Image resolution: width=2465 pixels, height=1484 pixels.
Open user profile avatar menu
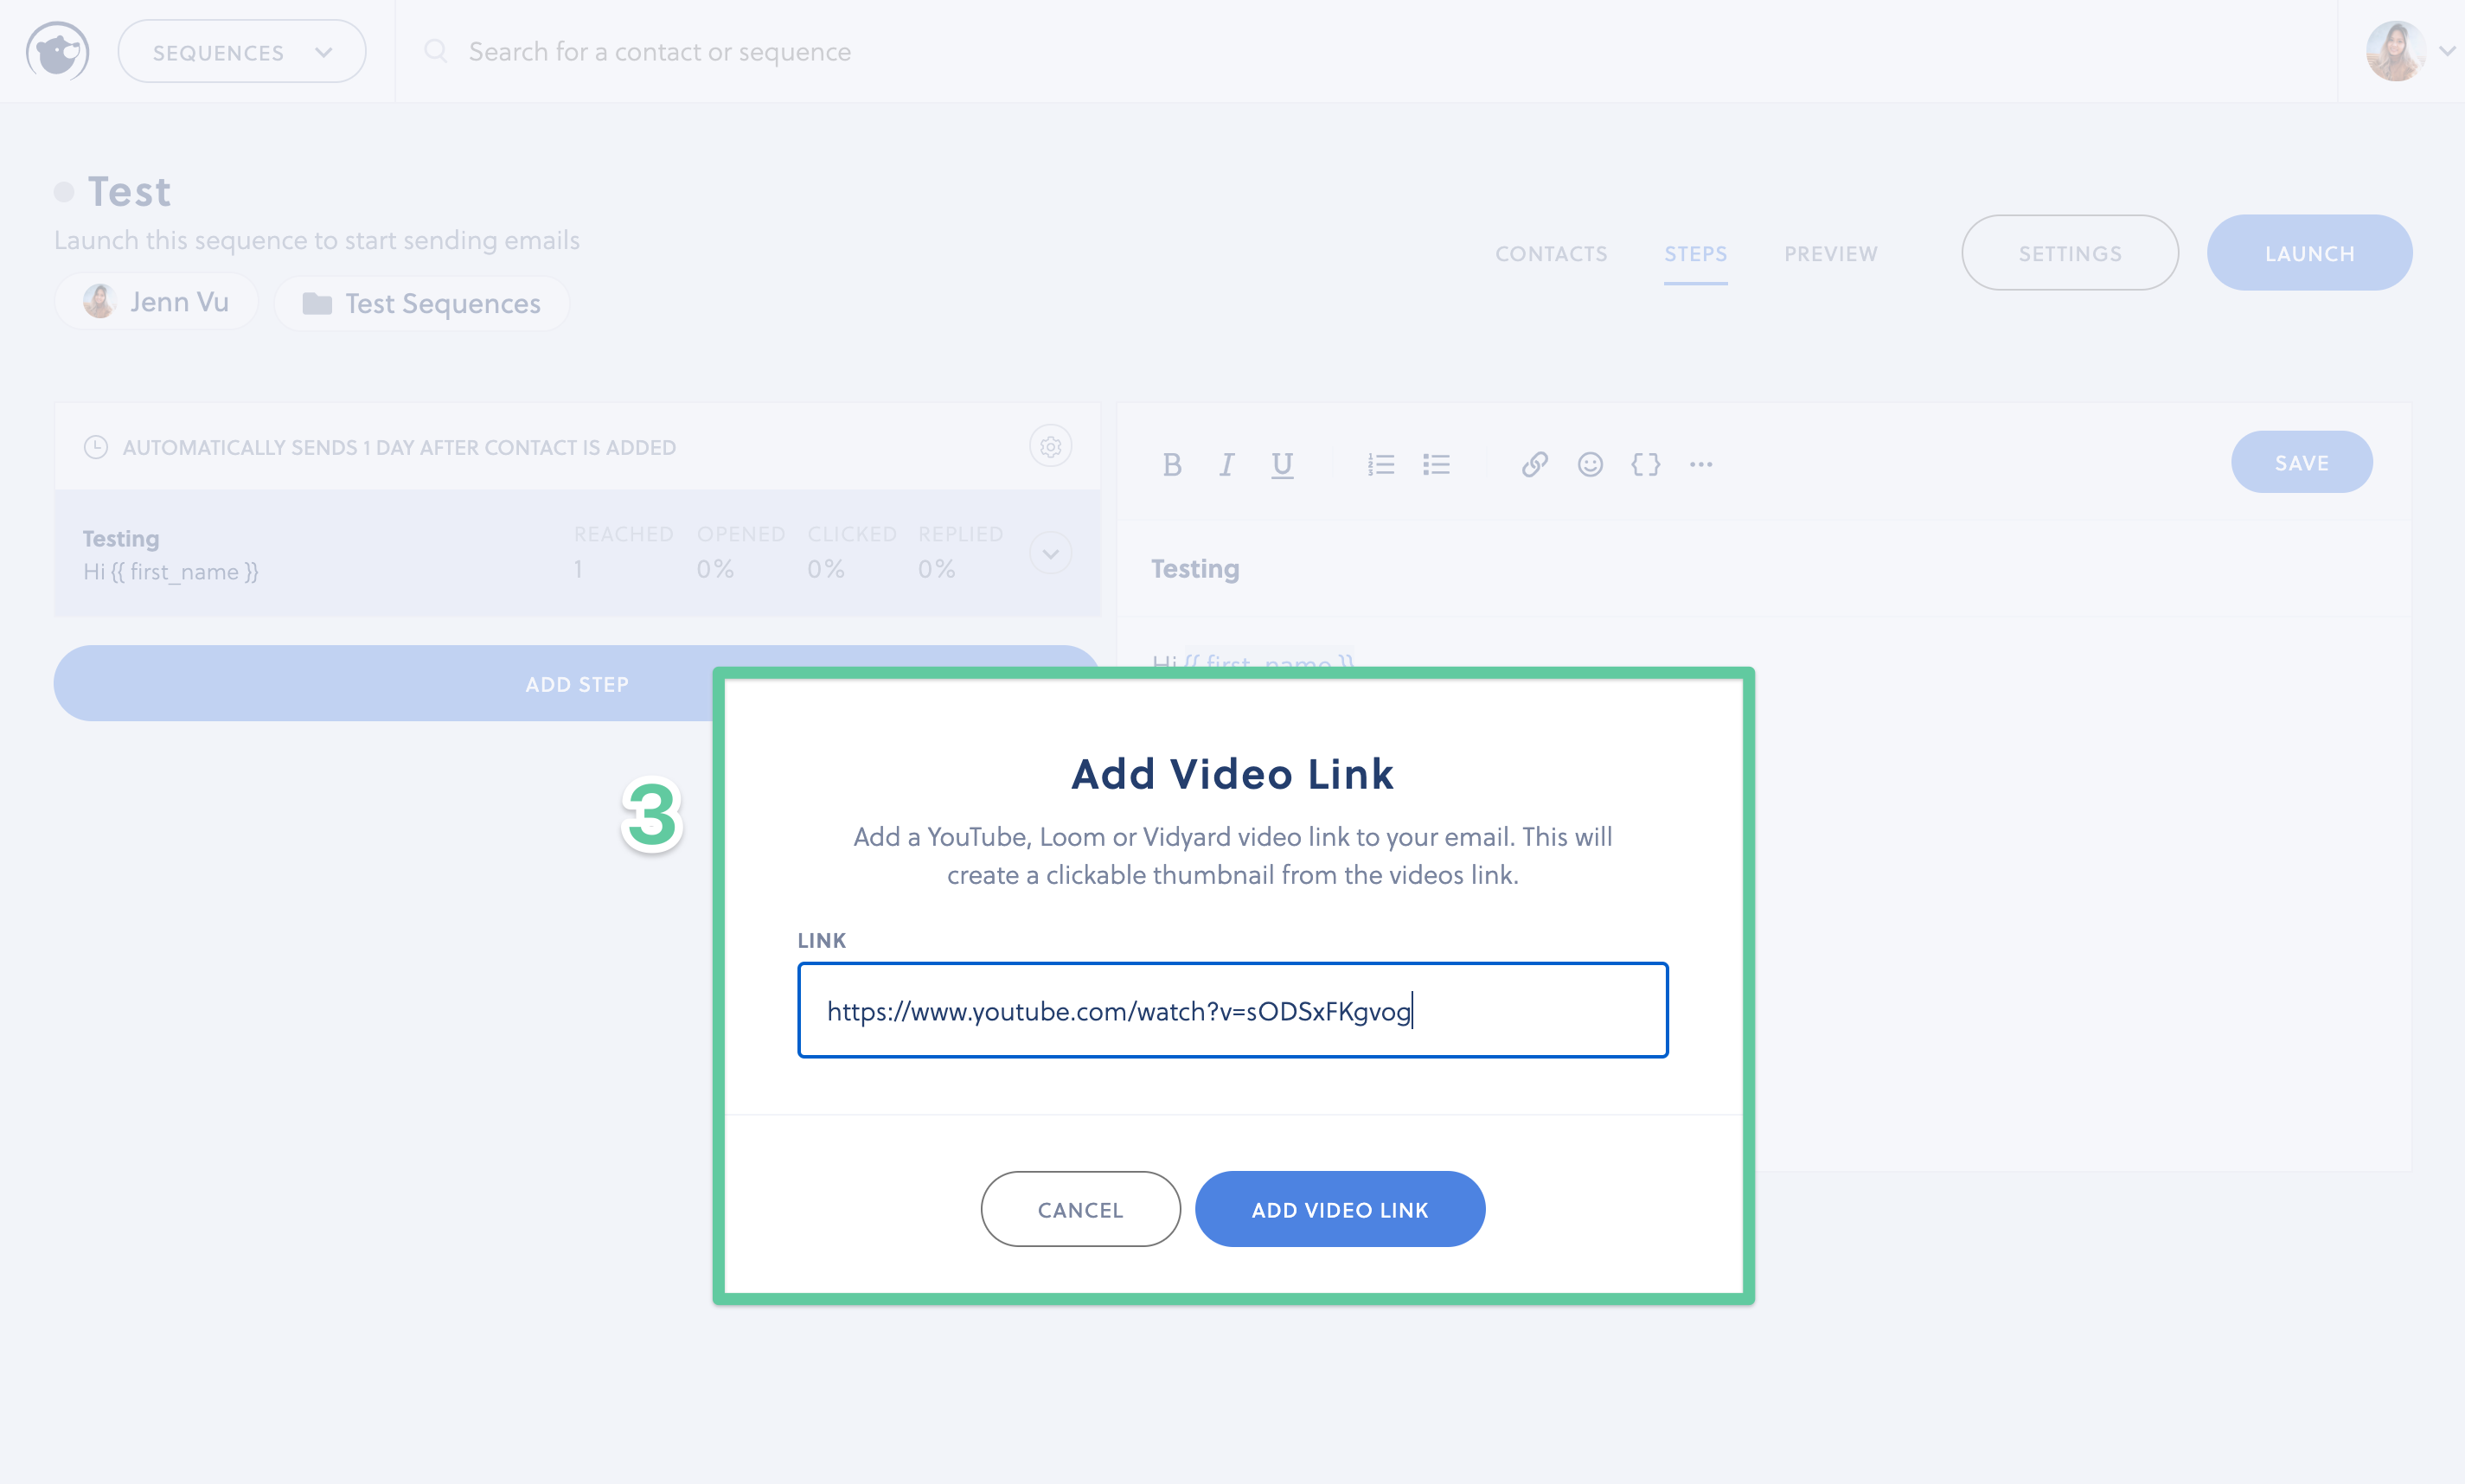(x=2397, y=51)
